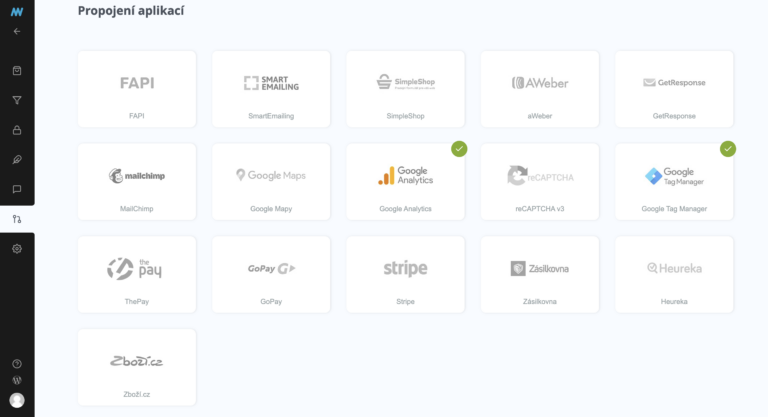
Task: Click the user avatar at sidebar bottom
Action: click(17, 401)
